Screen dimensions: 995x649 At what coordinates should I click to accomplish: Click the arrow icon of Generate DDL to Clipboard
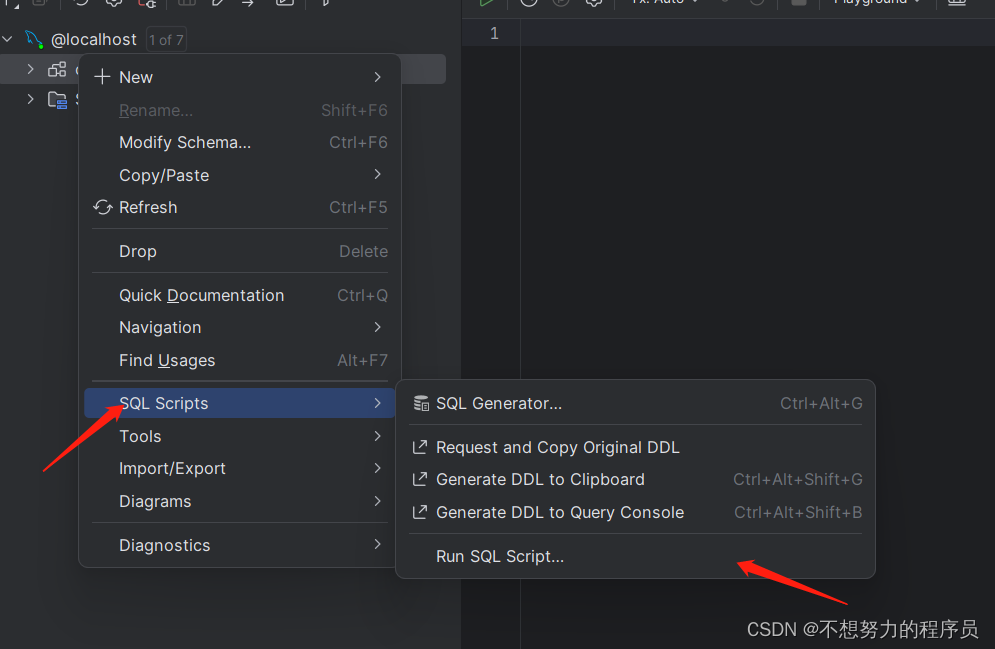tap(419, 480)
